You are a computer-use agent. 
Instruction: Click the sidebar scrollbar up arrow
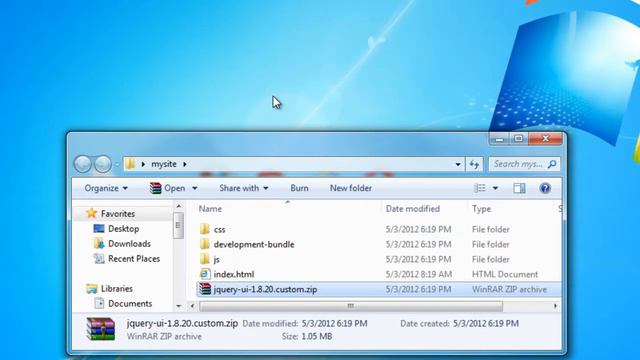coord(179,207)
